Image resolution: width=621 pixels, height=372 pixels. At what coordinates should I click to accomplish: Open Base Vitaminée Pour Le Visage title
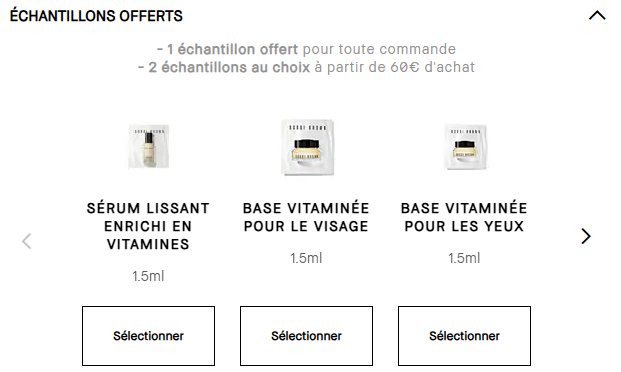point(306,217)
